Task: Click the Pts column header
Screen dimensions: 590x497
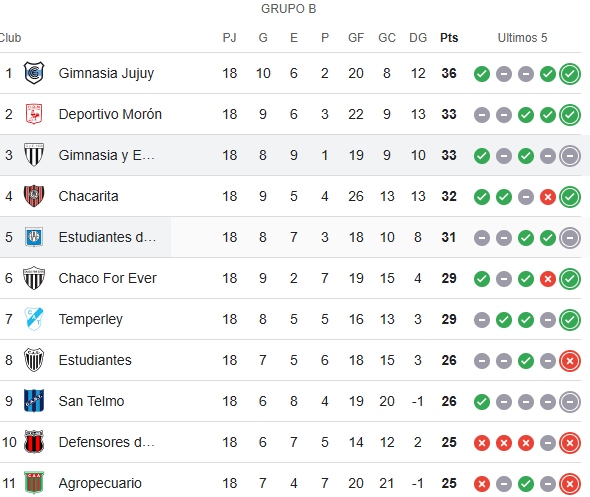Action: click(449, 38)
